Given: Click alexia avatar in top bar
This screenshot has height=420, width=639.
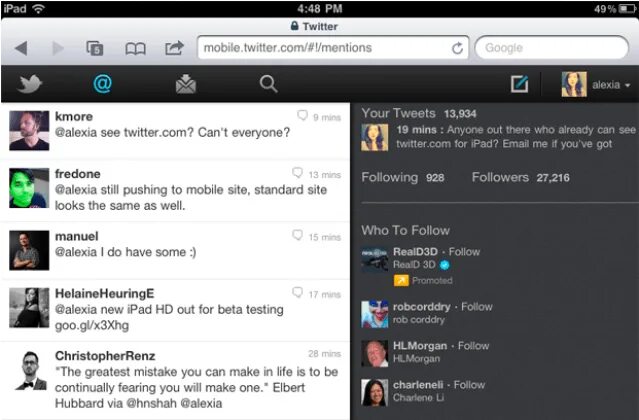Looking at the screenshot, I should tap(574, 84).
